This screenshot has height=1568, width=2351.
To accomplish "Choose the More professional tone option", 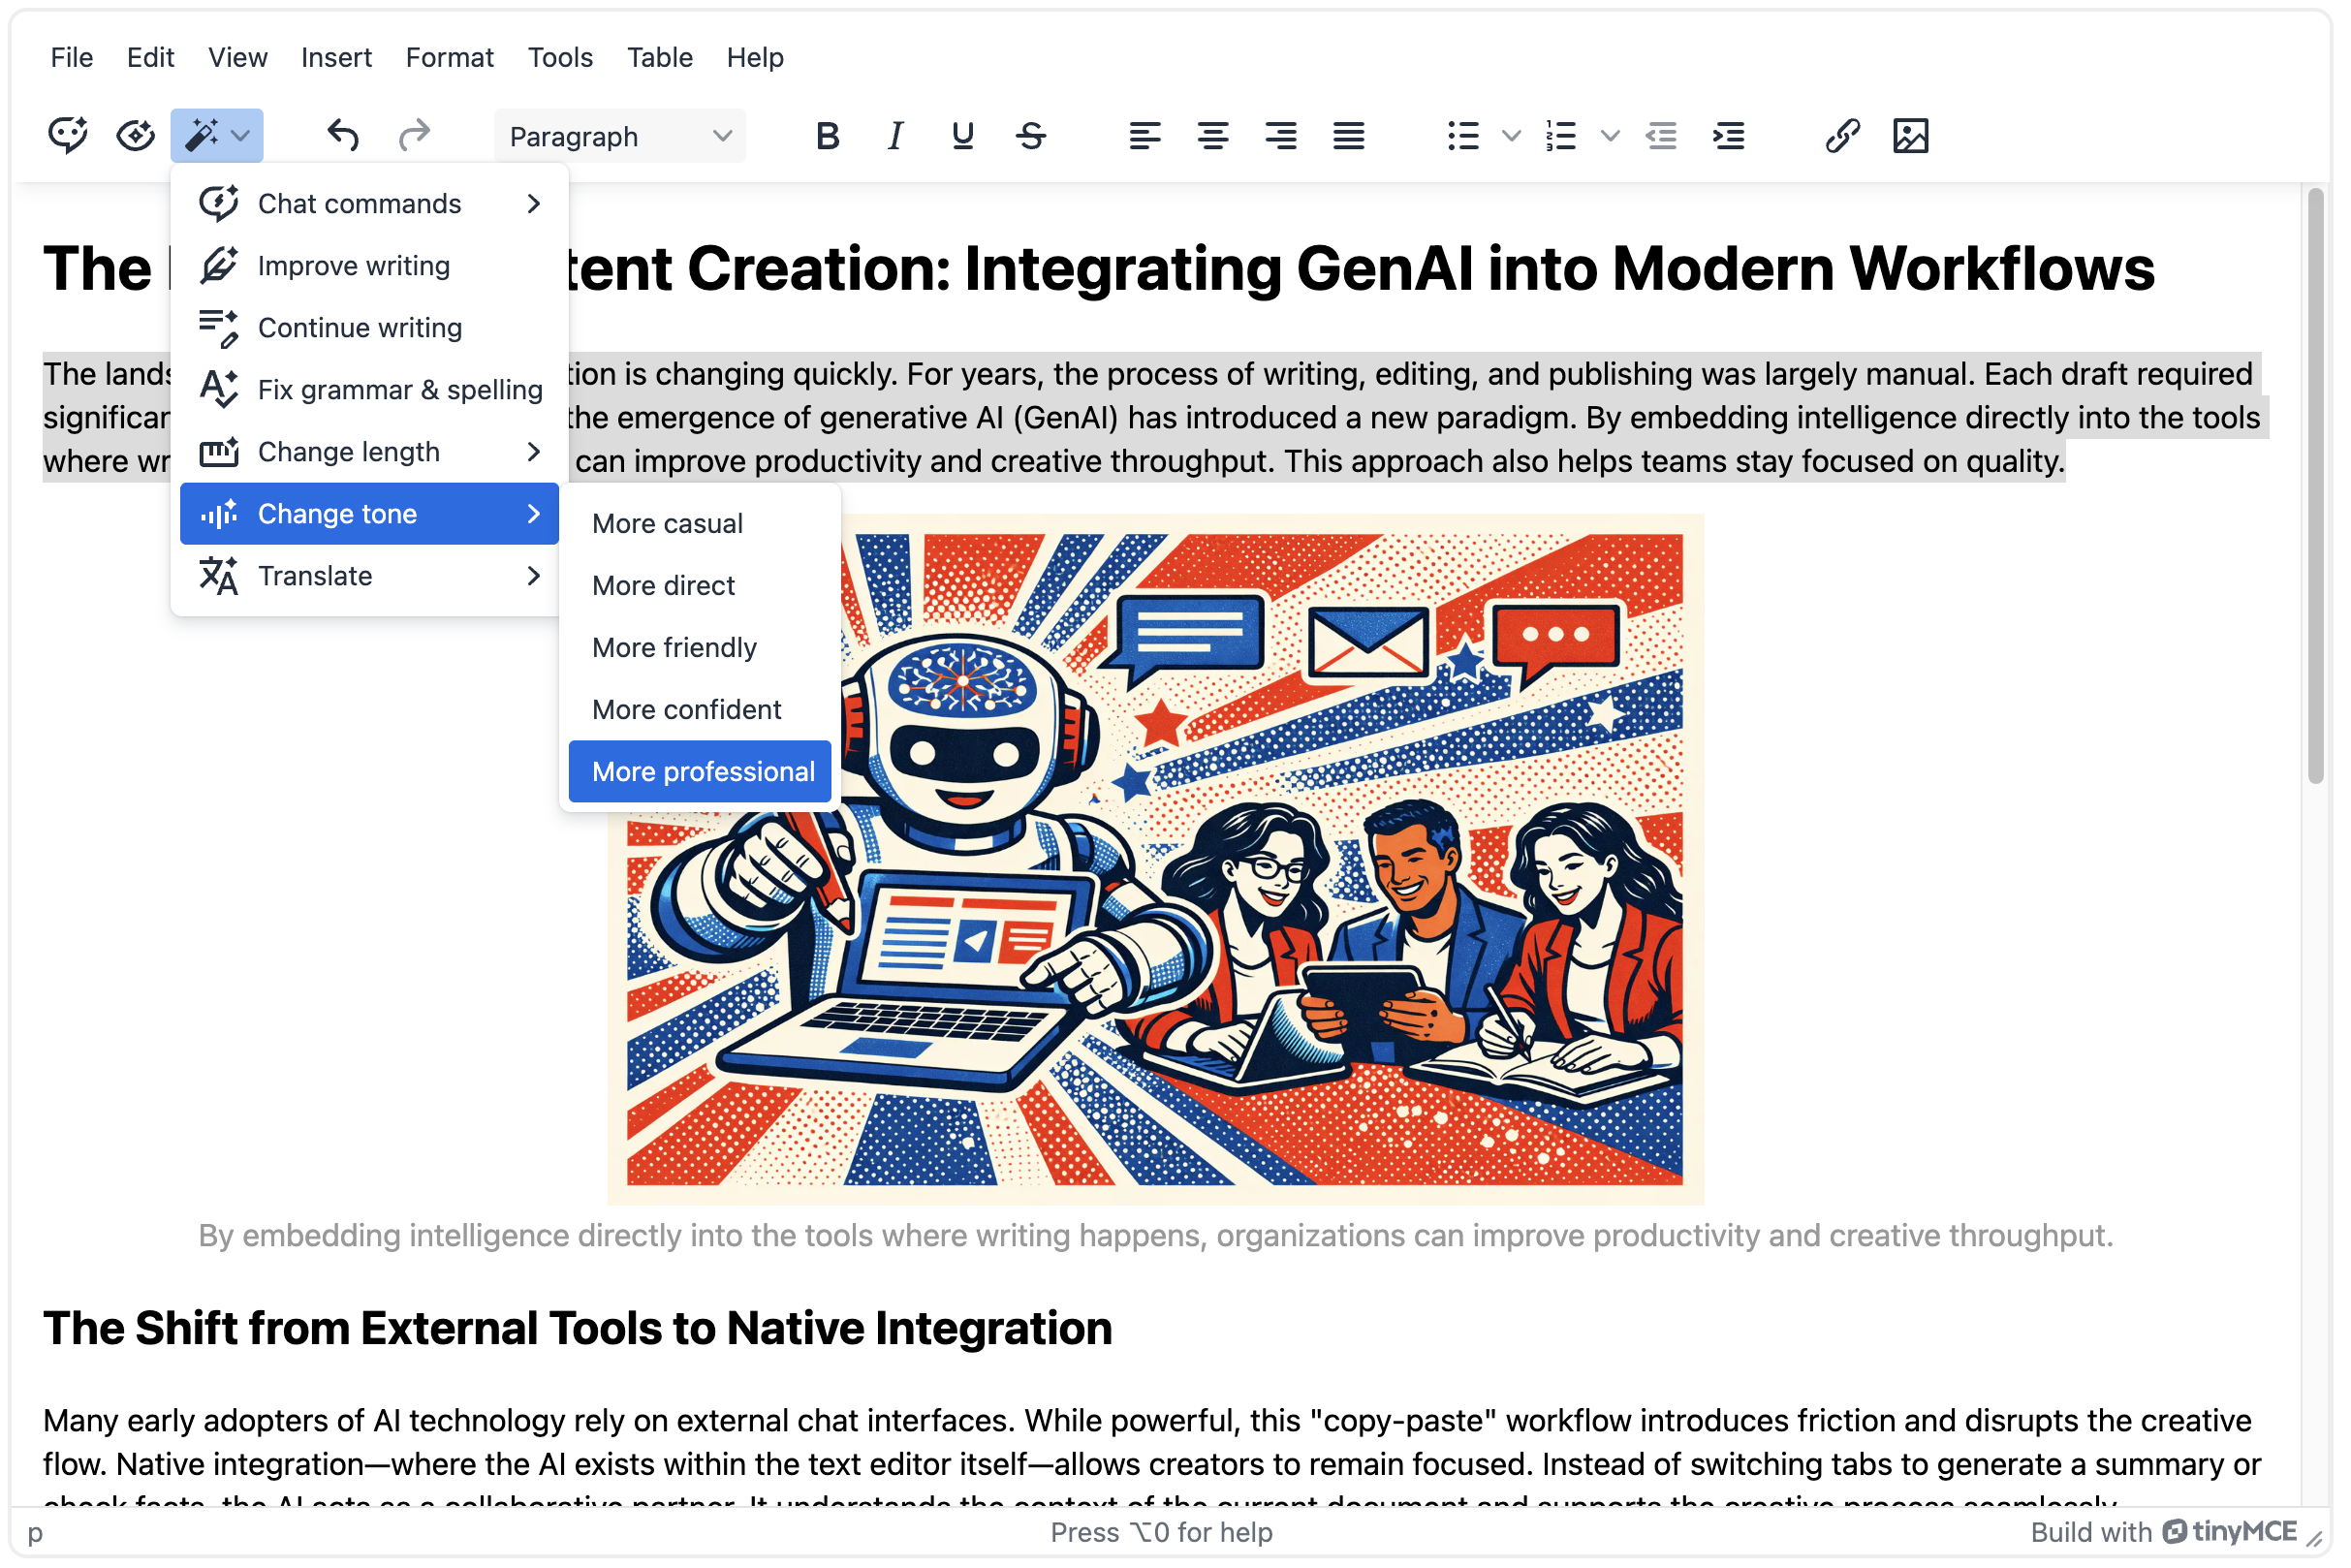I will 700,771.
